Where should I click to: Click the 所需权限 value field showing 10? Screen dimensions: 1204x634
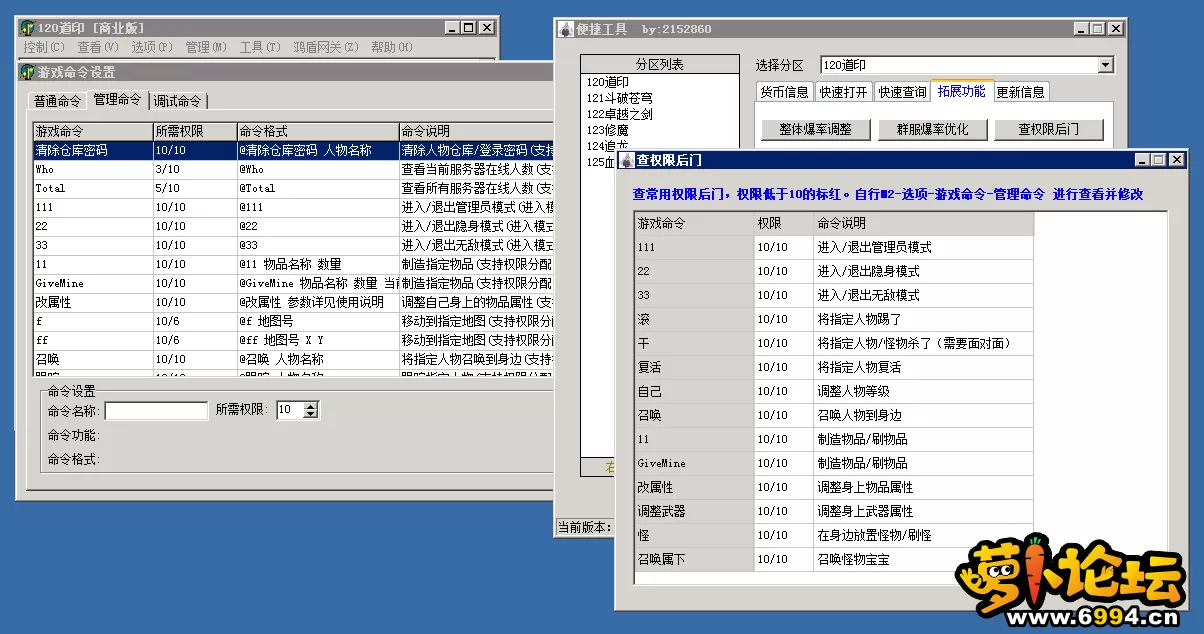[289, 410]
